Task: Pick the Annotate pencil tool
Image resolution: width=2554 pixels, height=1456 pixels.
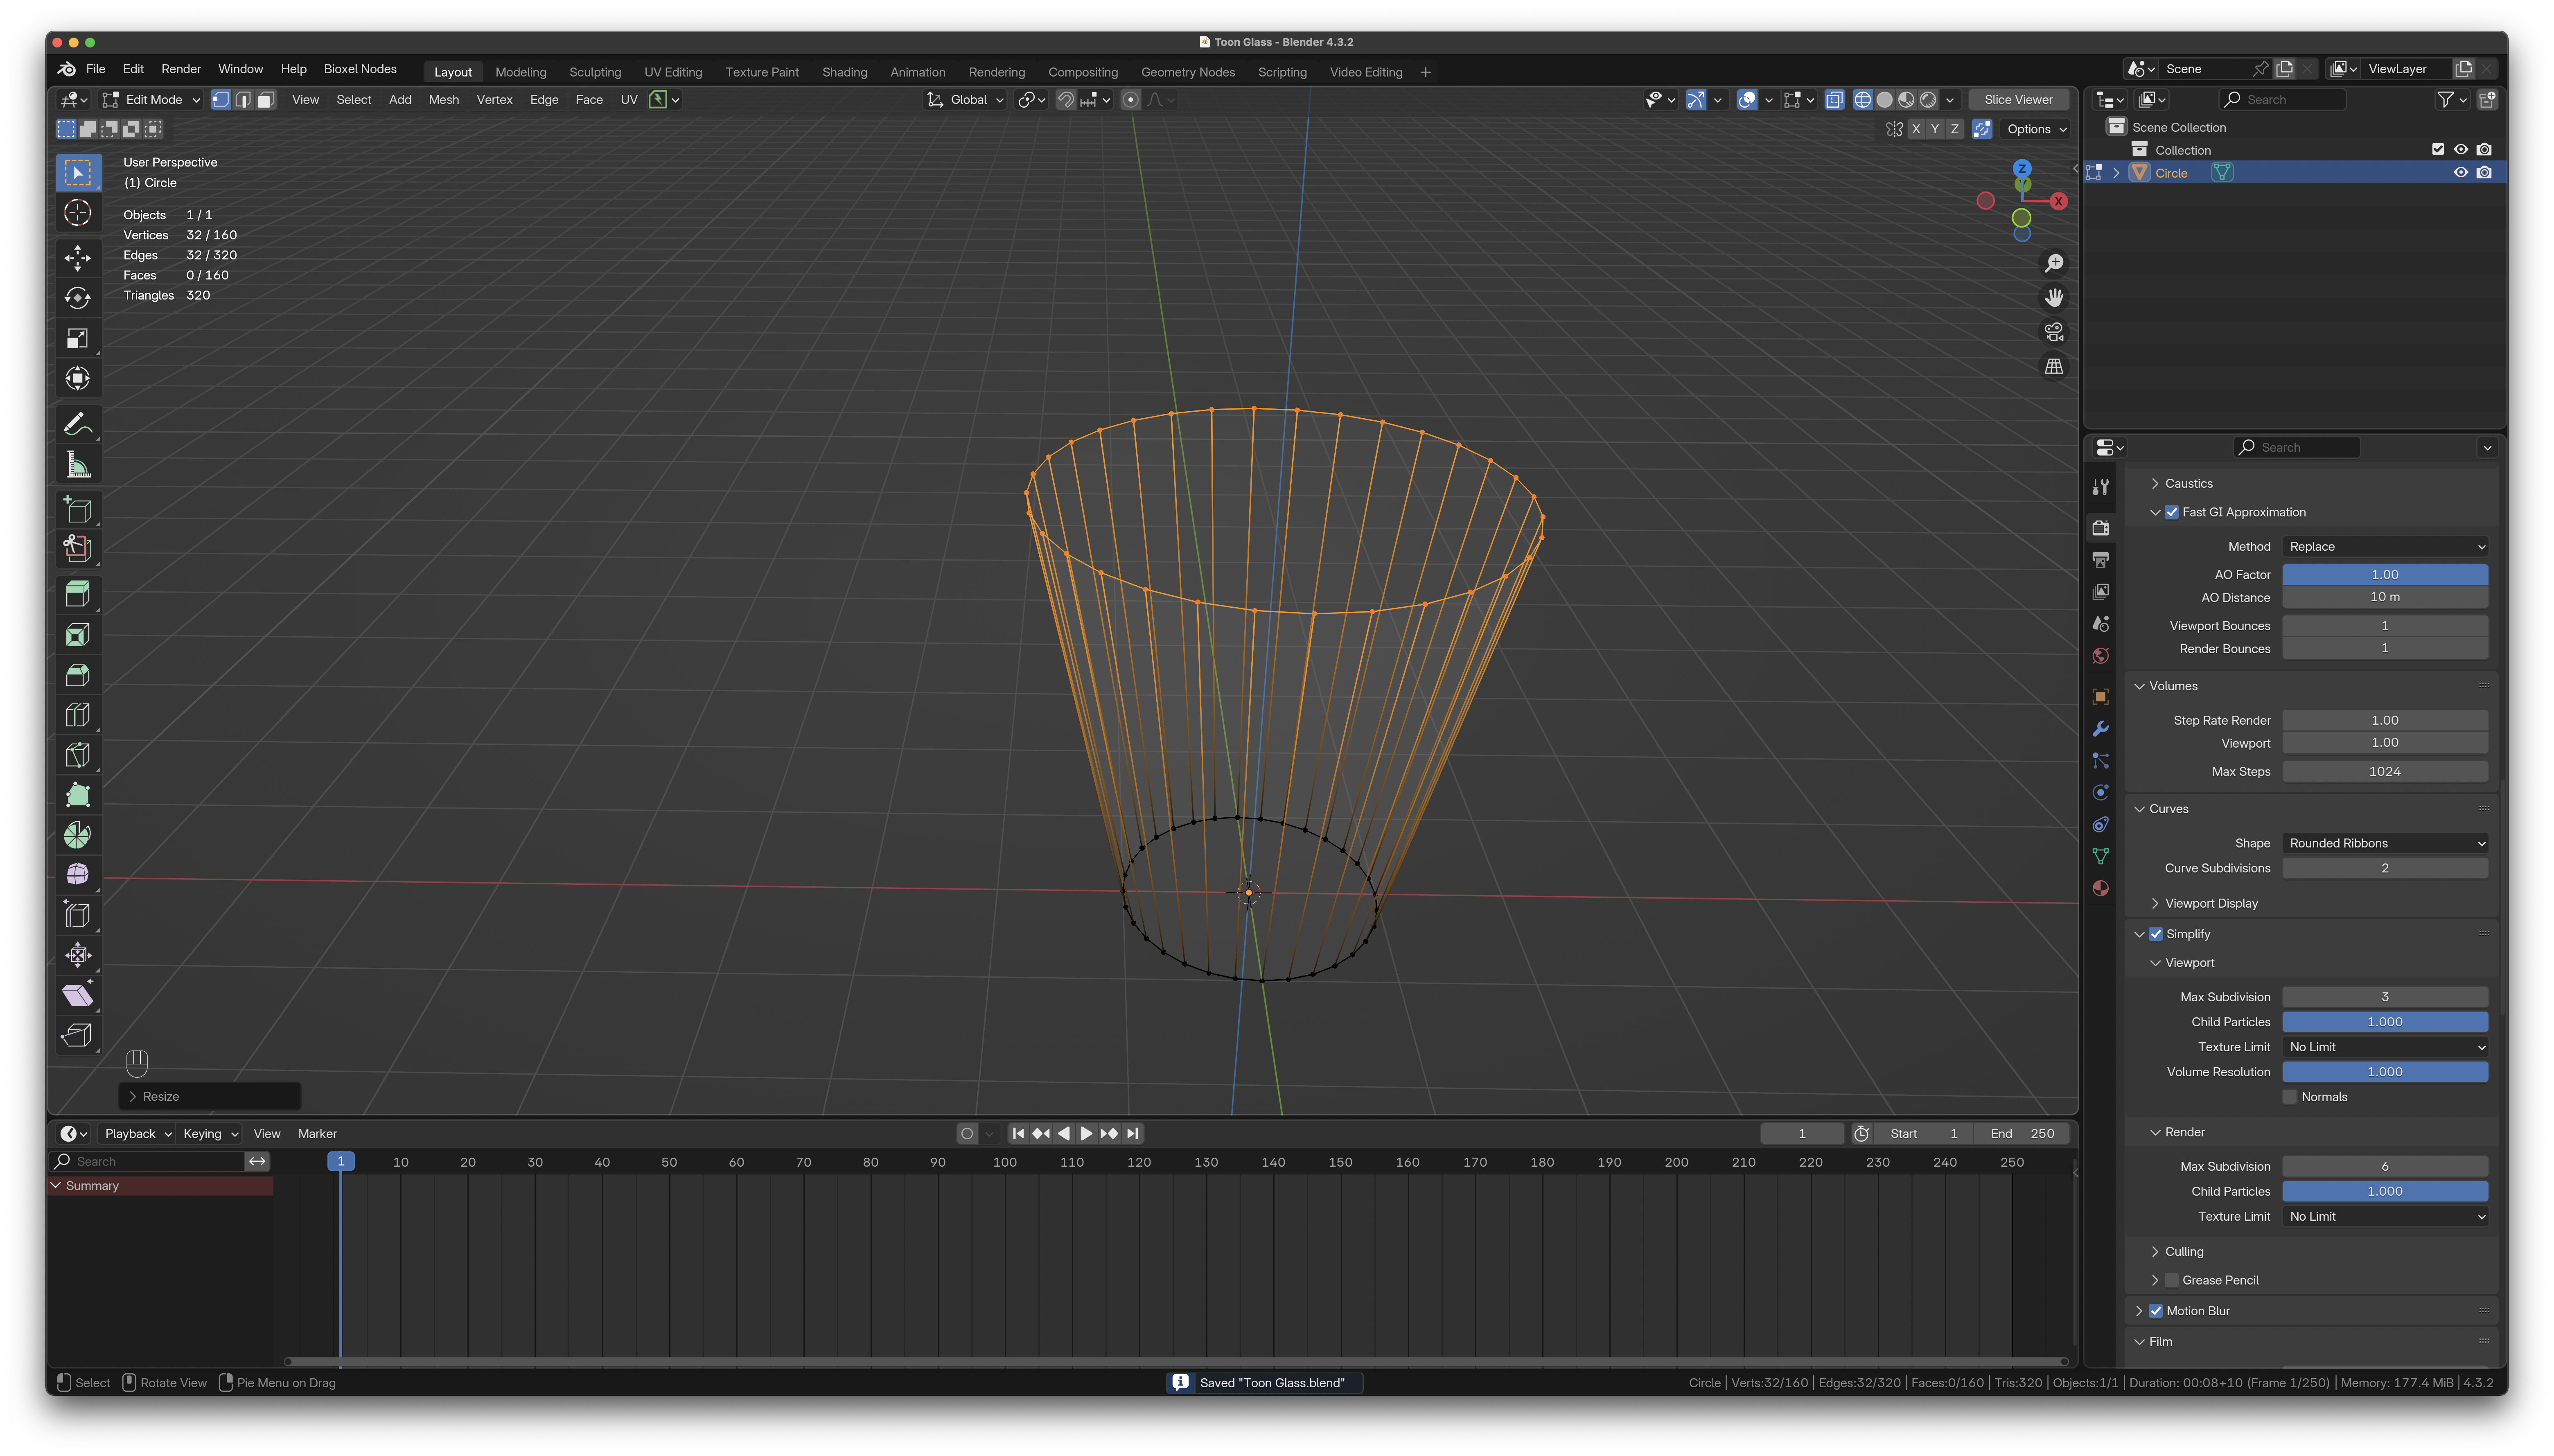Action: 78,424
